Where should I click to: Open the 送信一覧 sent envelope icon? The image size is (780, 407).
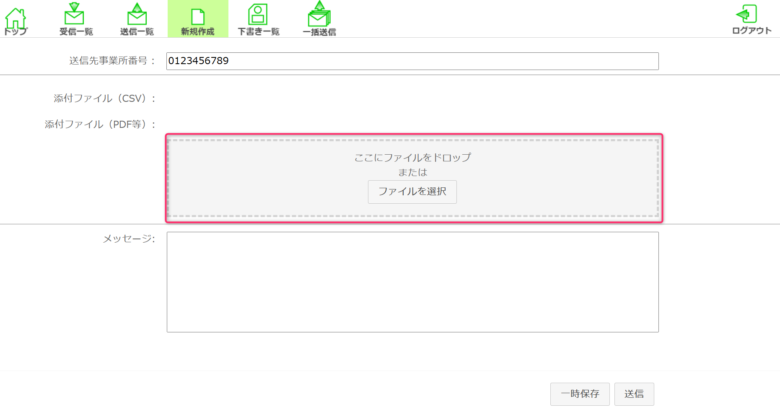click(137, 14)
